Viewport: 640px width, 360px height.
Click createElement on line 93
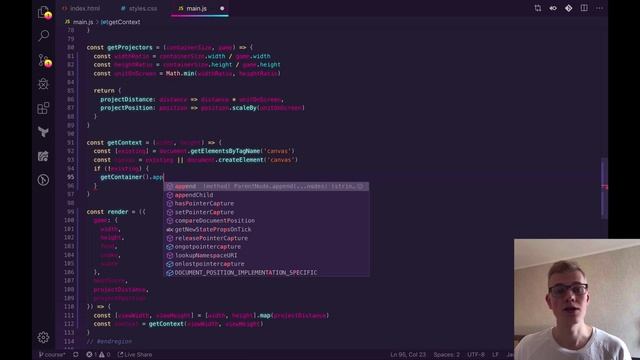240,160
